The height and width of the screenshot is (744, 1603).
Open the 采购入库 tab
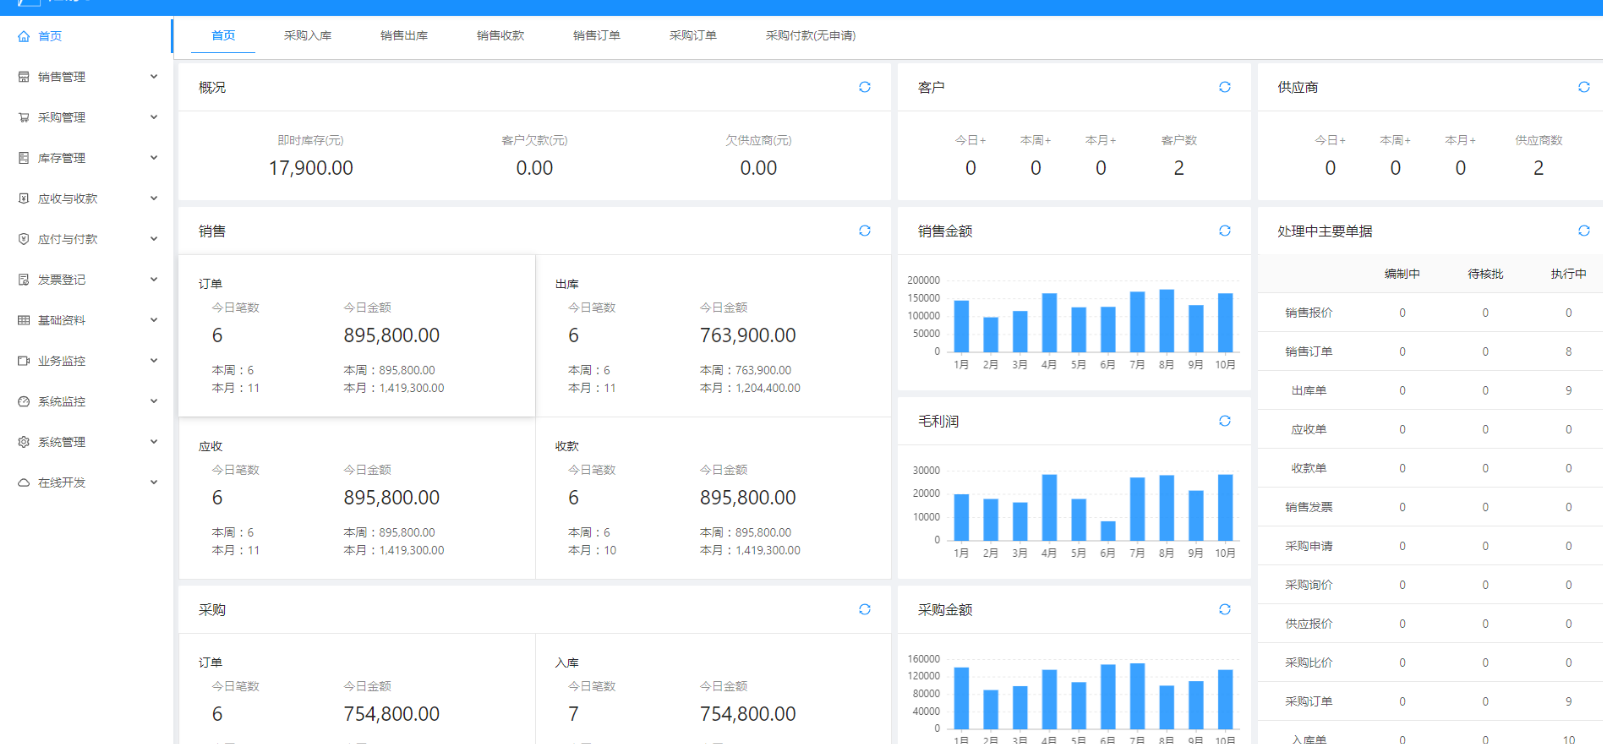click(x=308, y=35)
